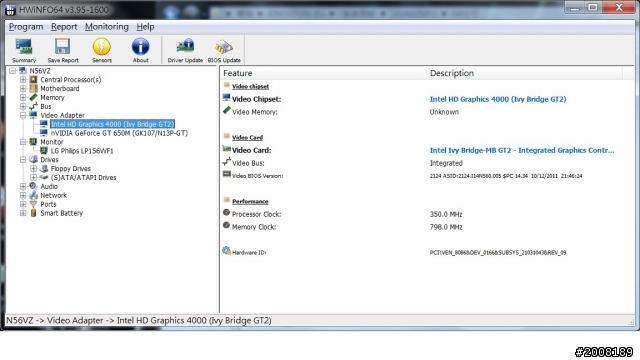Viewport: 640px width, 360px height.
Task: Click the Bus node icon
Action: click(33, 107)
